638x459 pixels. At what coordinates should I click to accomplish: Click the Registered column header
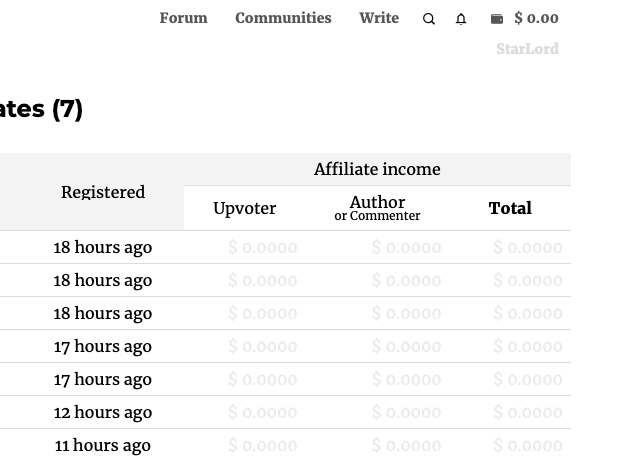[103, 192]
